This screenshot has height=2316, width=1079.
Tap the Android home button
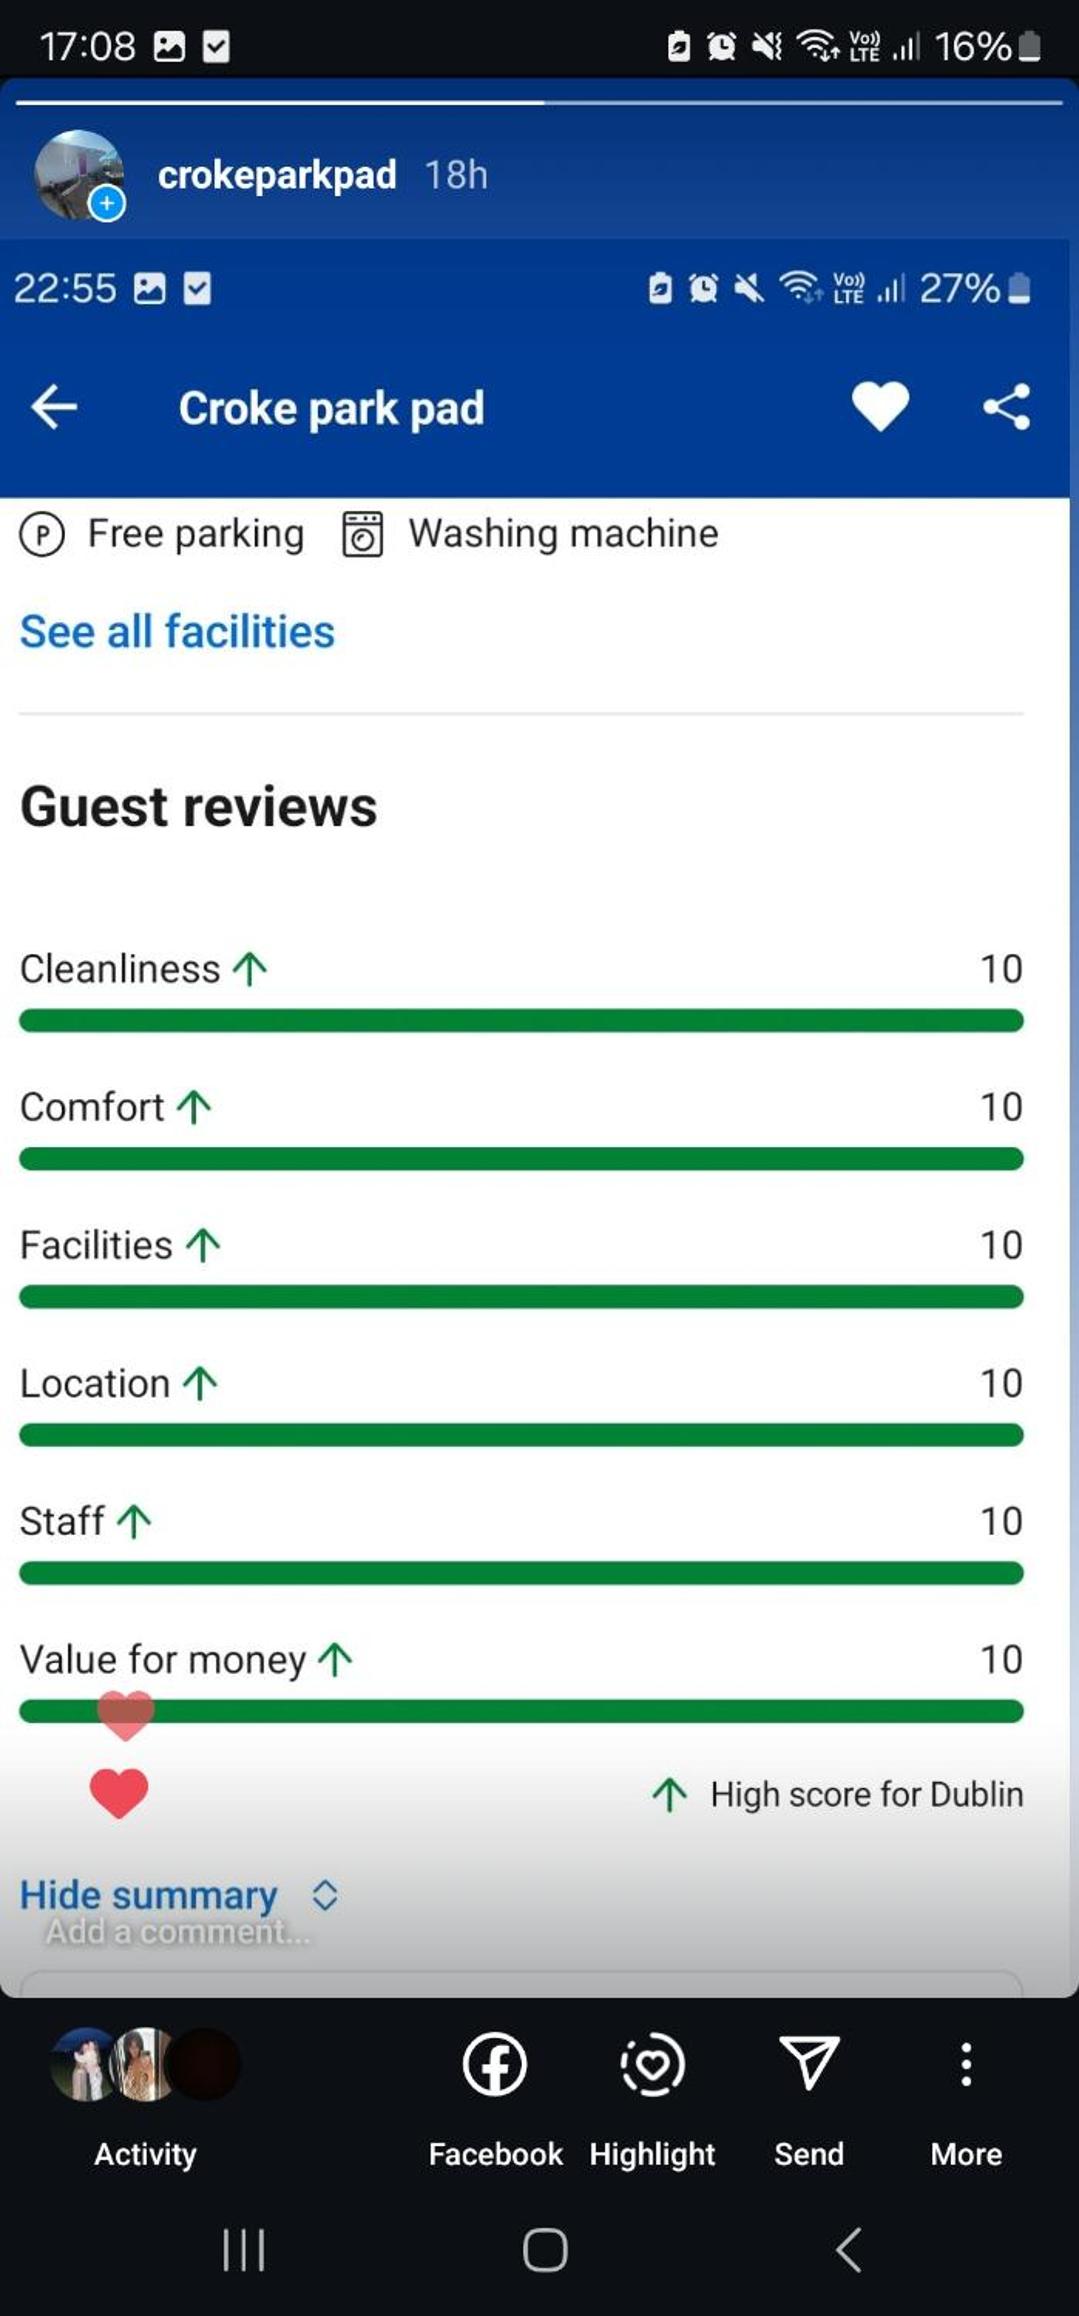545,2250
